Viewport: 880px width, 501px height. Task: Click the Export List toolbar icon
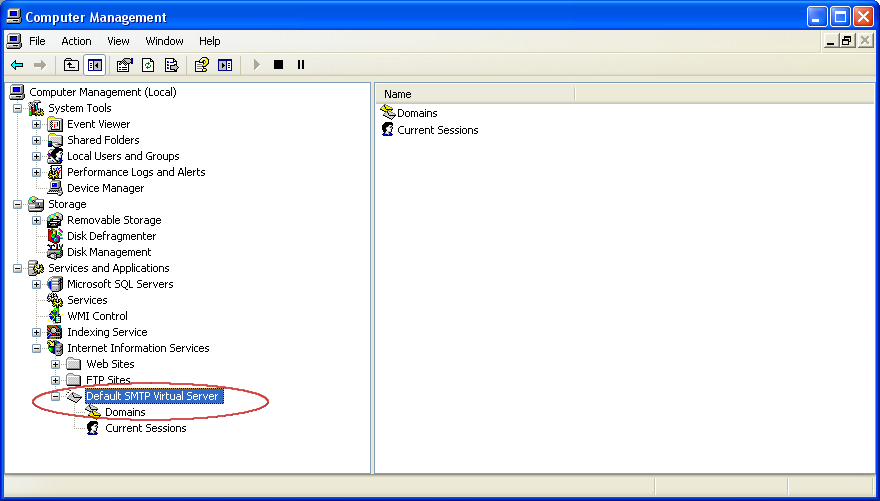(171, 65)
